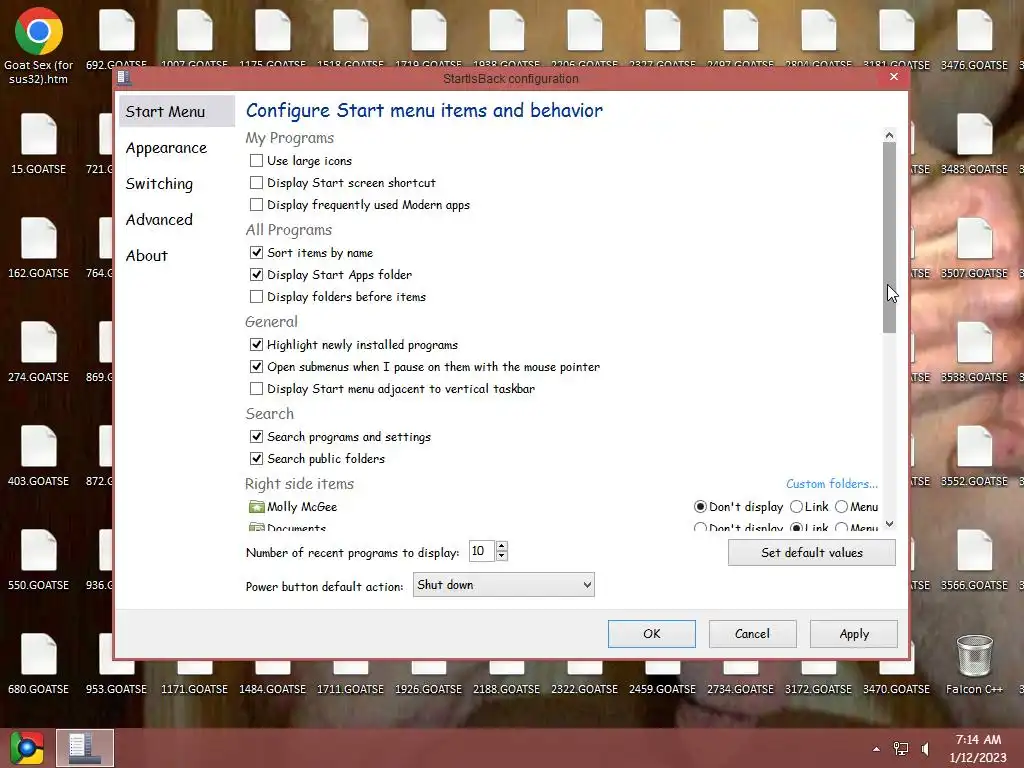Image resolution: width=1024 pixels, height=768 pixels.
Task: Enable Use large icons checkbox
Action: click(x=257, y=161)
